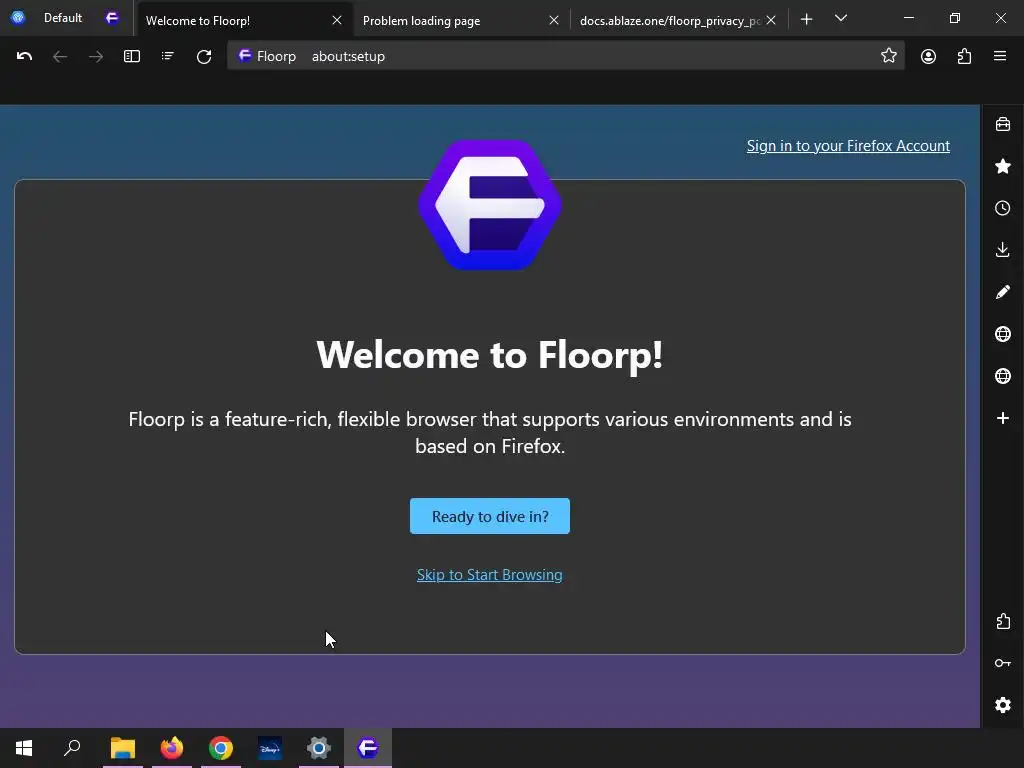The image size is (1024, 768).
Task: Add a new sidebar web panel
Action: click(1002, 418)
